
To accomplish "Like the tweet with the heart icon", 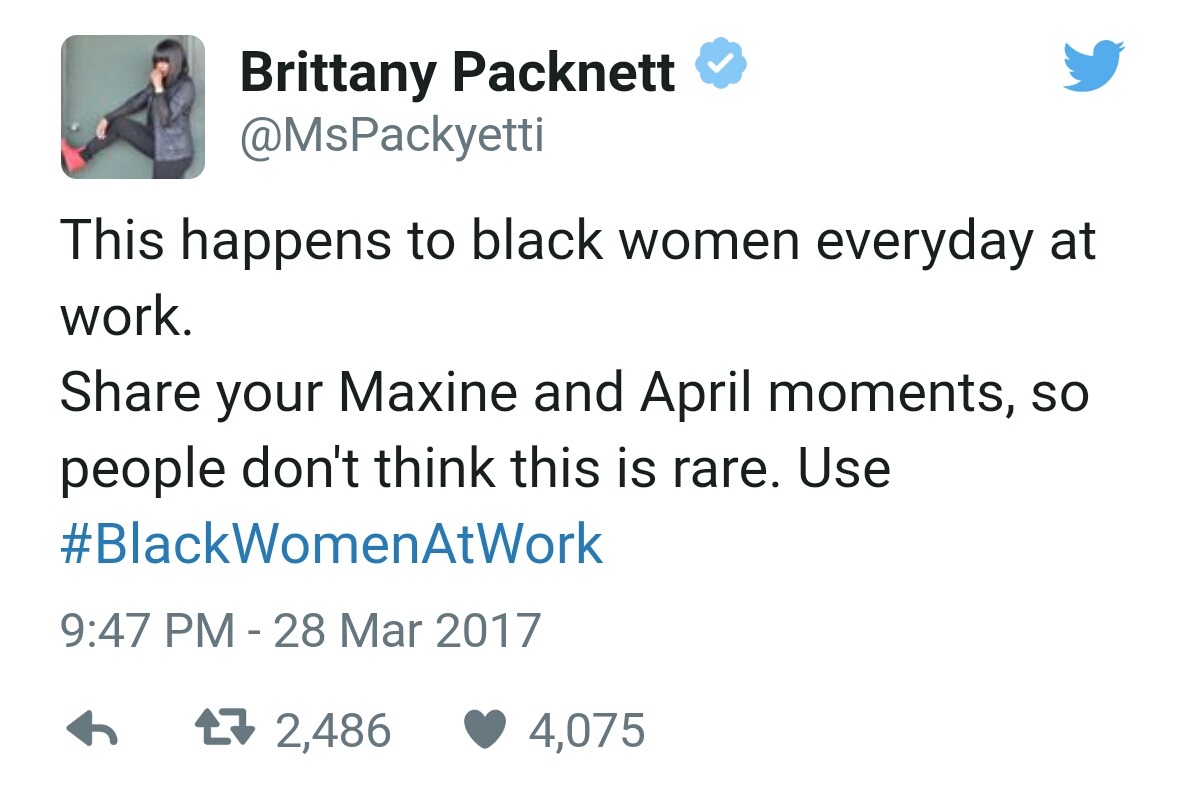I will point(489,731).
